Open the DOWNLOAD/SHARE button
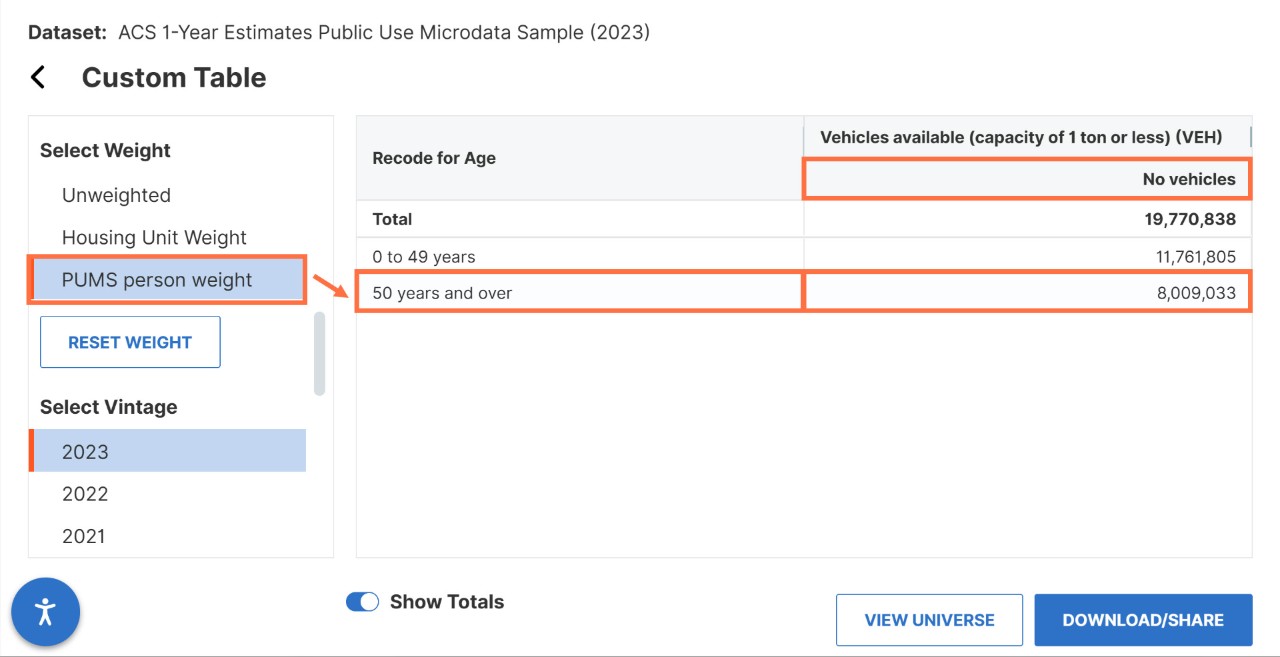The width and height of the screenshot is (1280, 657). click(x=1142, y=620)
